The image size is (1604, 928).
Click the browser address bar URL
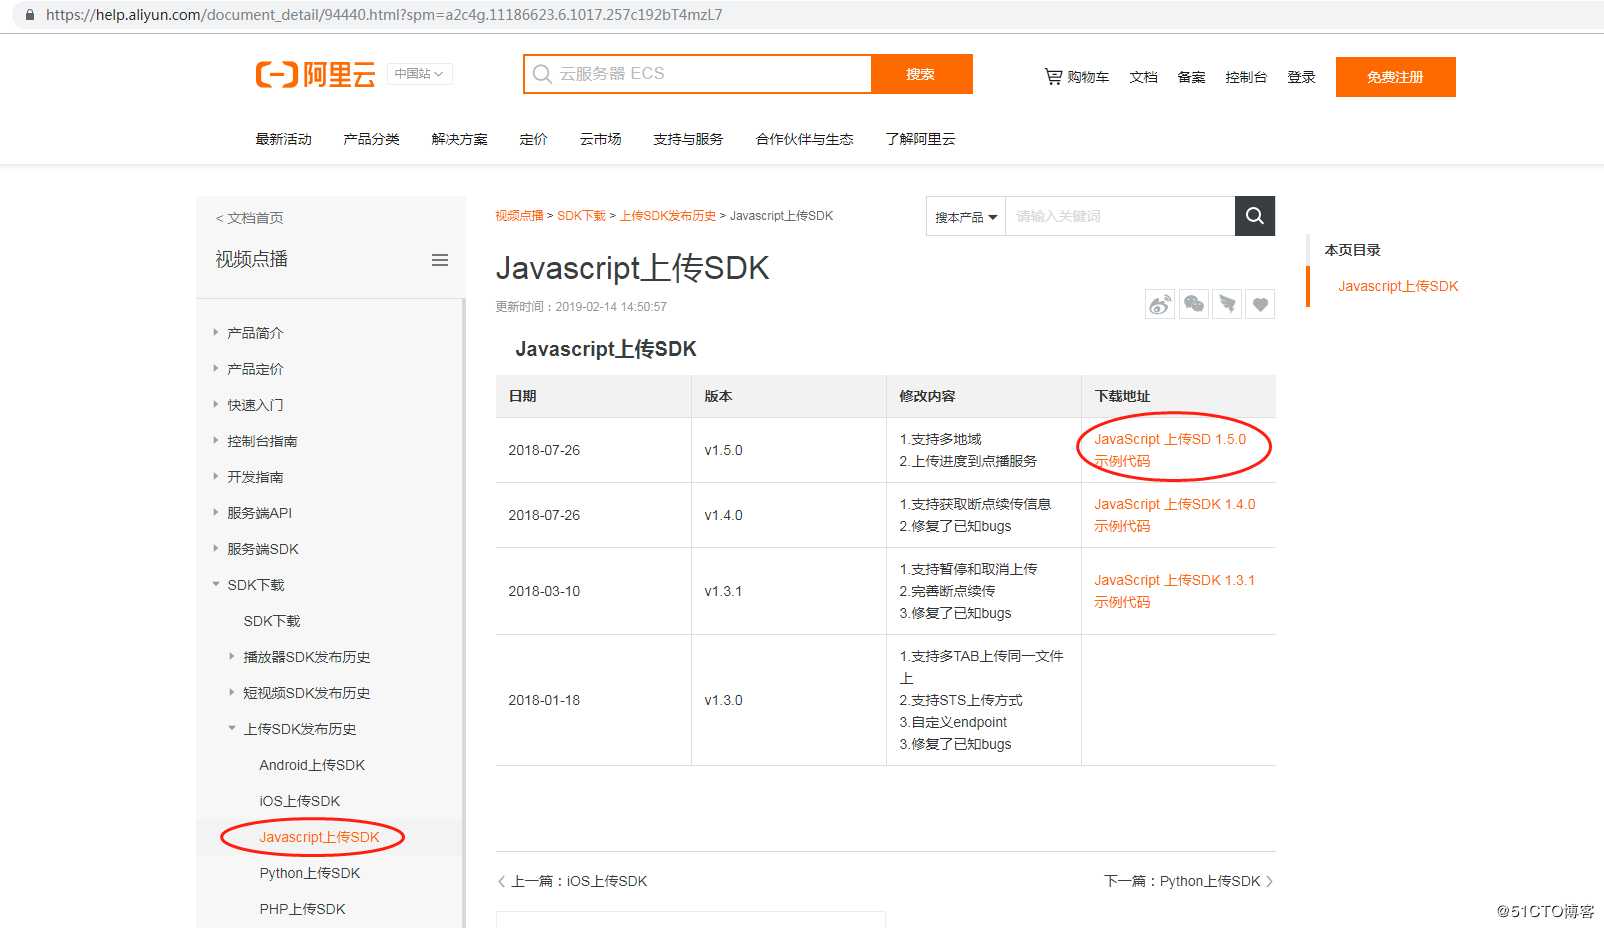(x=384, y=15)
